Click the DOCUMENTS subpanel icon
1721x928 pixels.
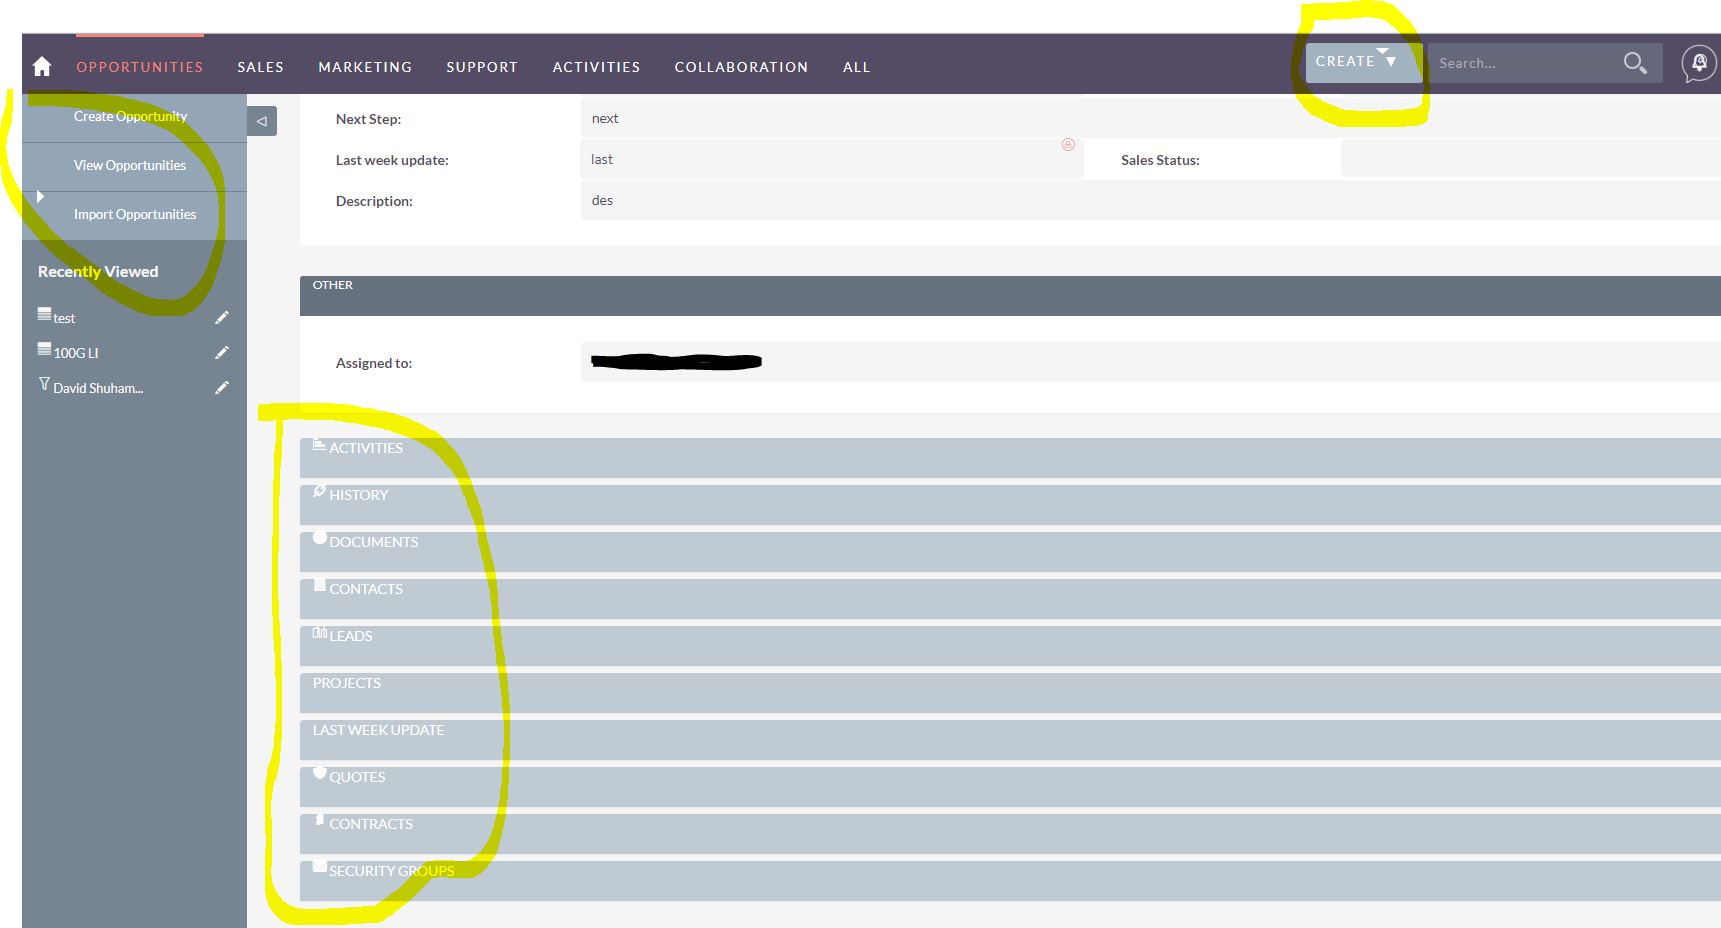320,538
